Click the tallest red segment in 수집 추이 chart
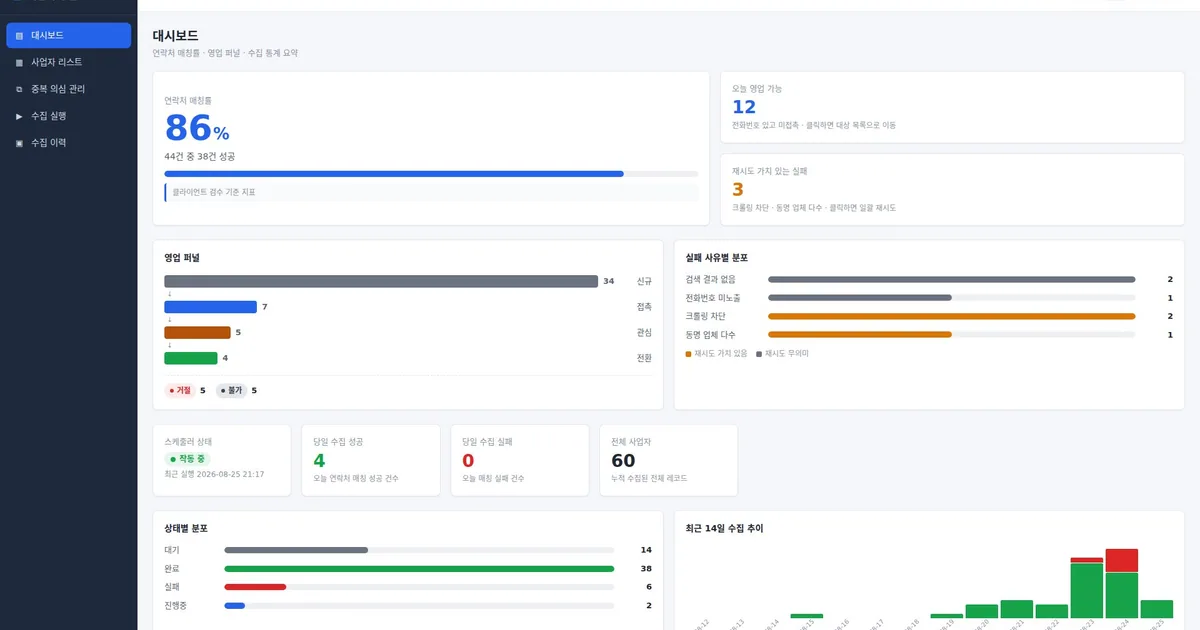Screen dimensions: 1200x630 click(x=1121, y=560)
